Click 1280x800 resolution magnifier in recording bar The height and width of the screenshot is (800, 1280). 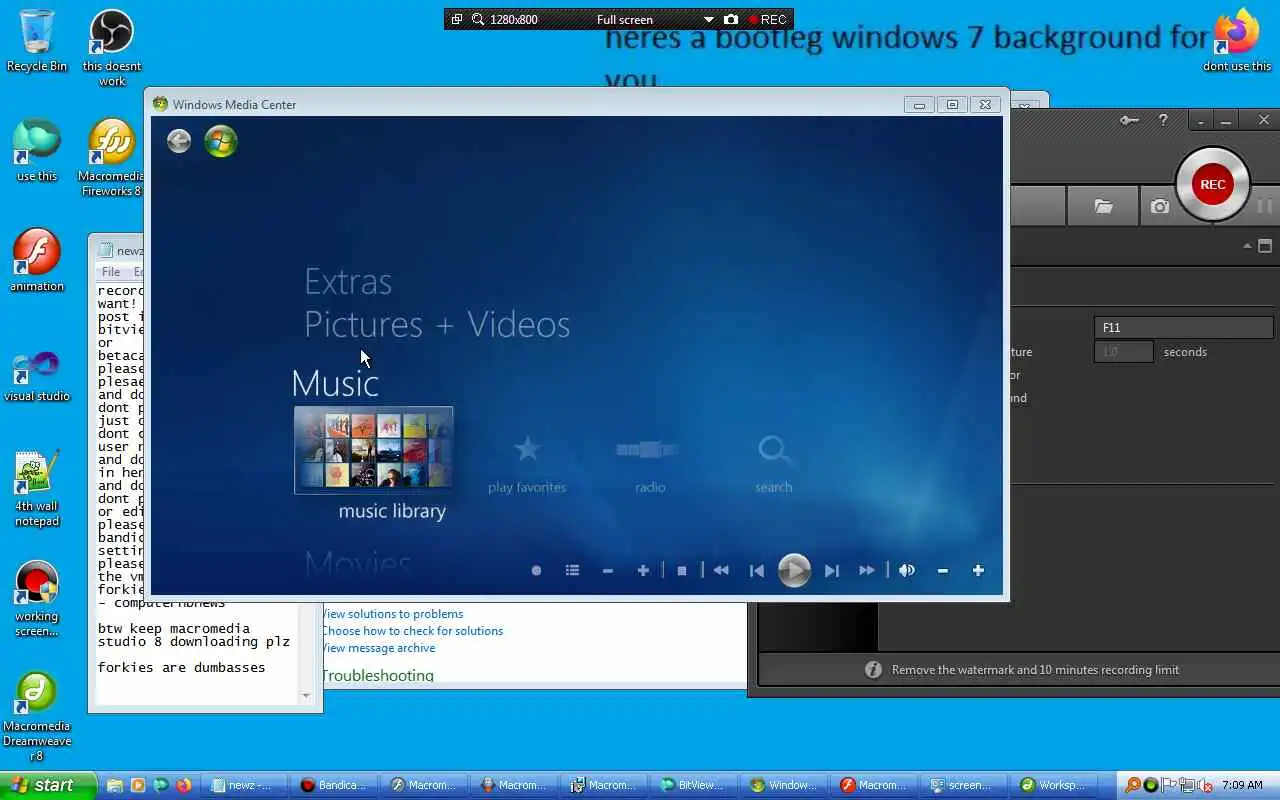click(x=478, y=19)
